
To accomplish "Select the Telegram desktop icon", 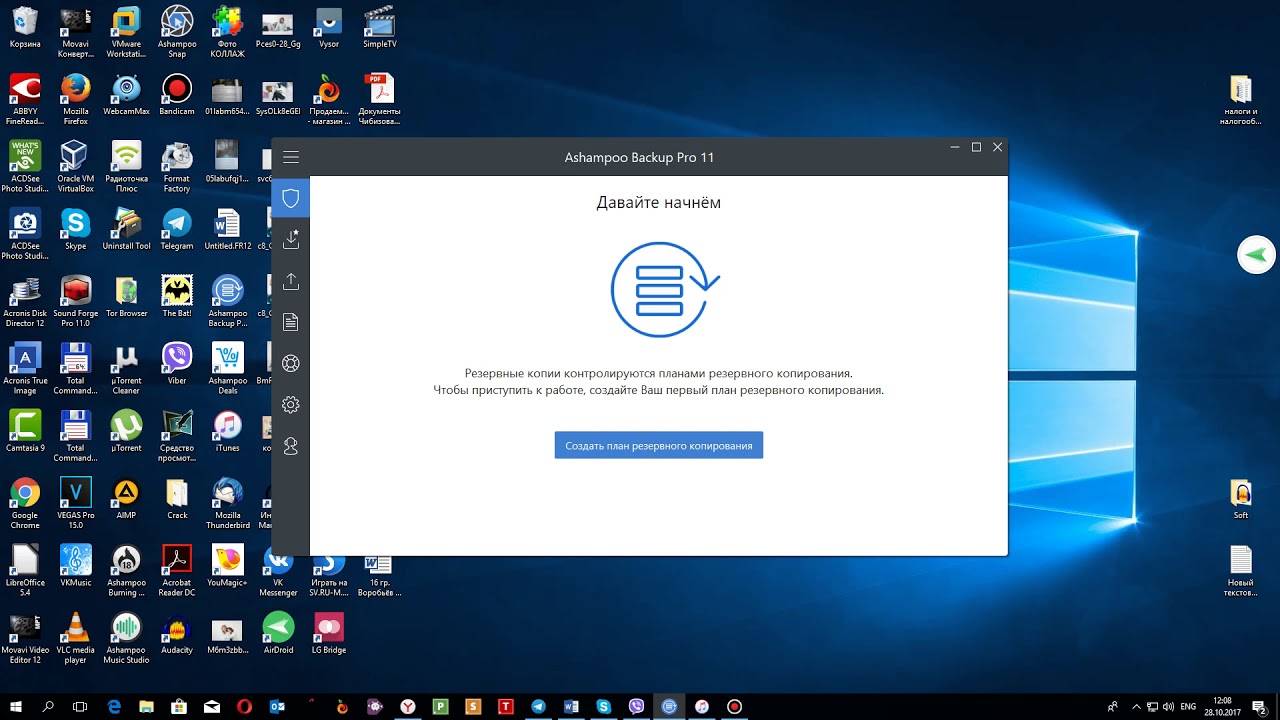I will pyautogui.click(x=177, y=229).
